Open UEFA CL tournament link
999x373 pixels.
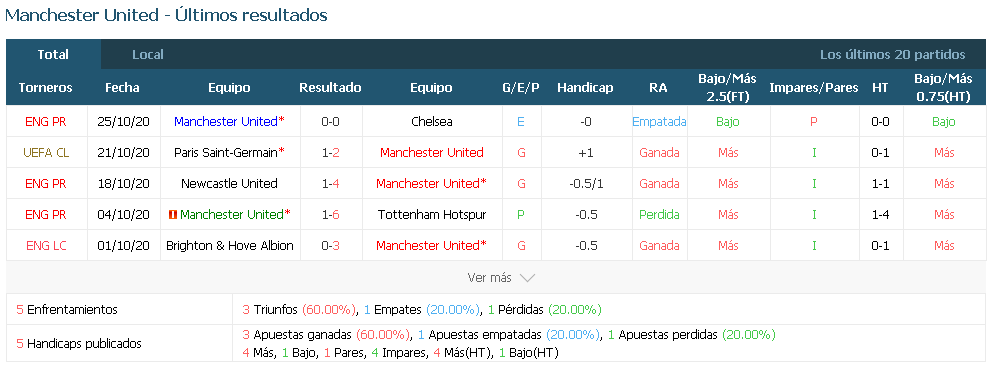pos(46,152)
